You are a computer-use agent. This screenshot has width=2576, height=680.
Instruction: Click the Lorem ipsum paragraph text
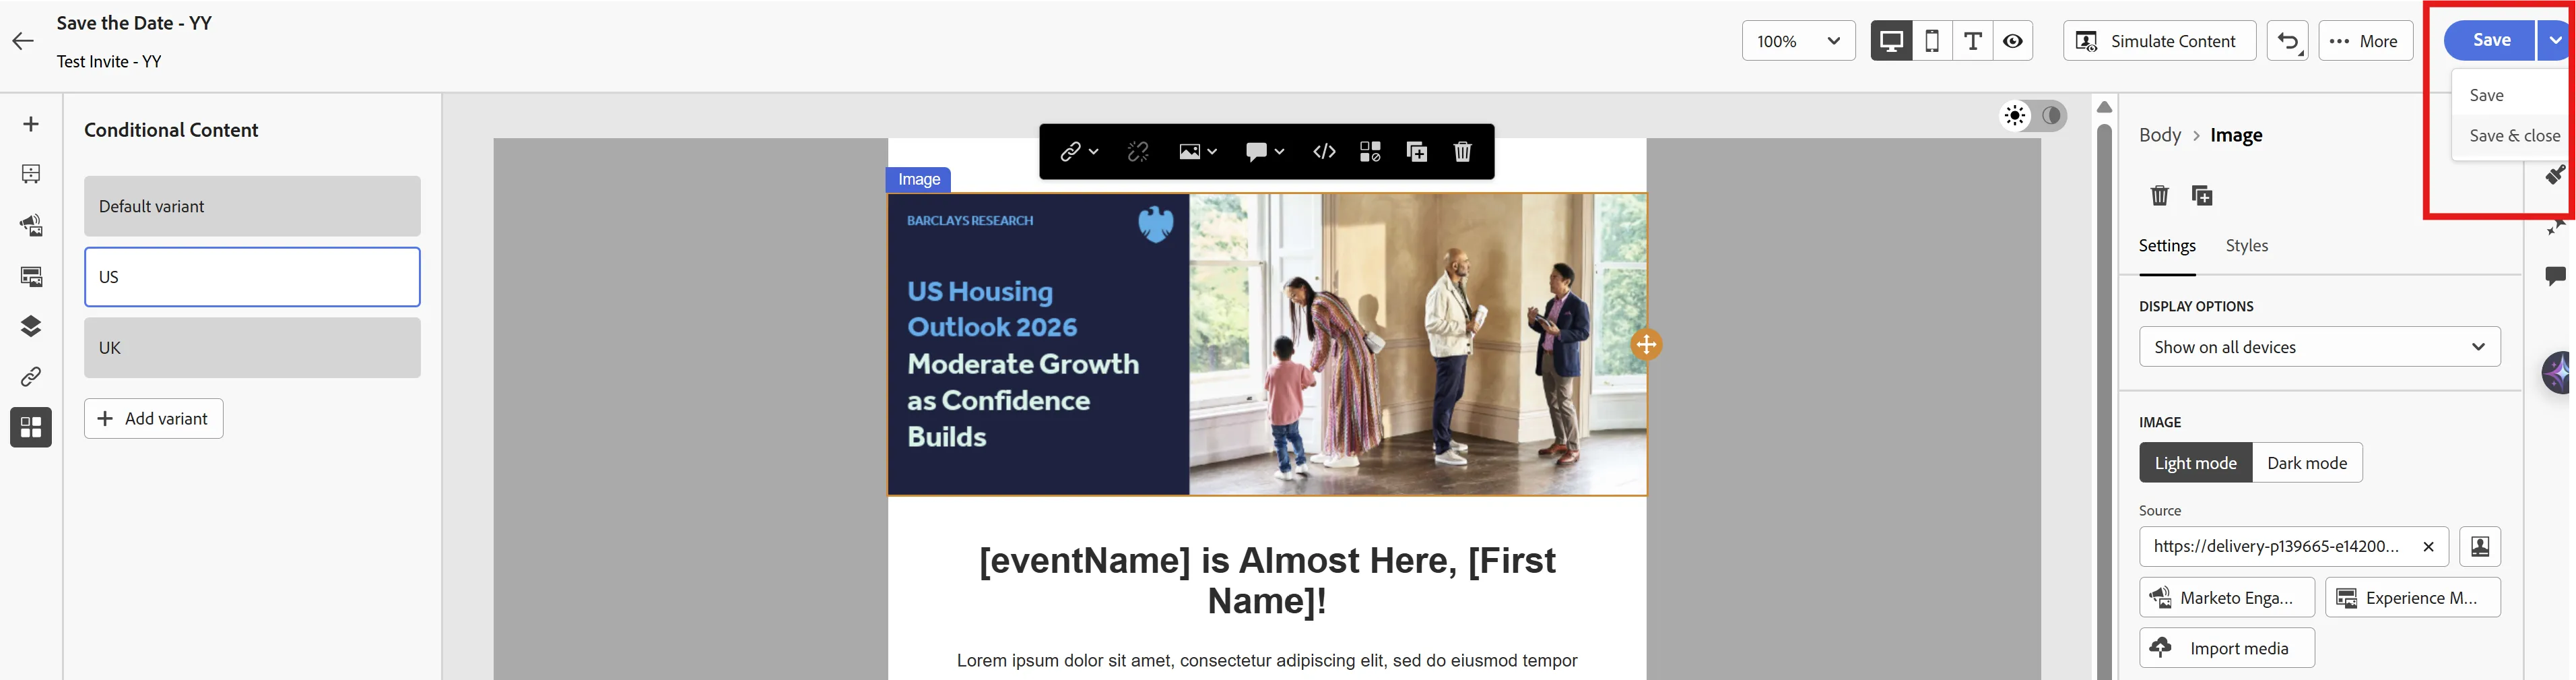tap(1267, 661)
